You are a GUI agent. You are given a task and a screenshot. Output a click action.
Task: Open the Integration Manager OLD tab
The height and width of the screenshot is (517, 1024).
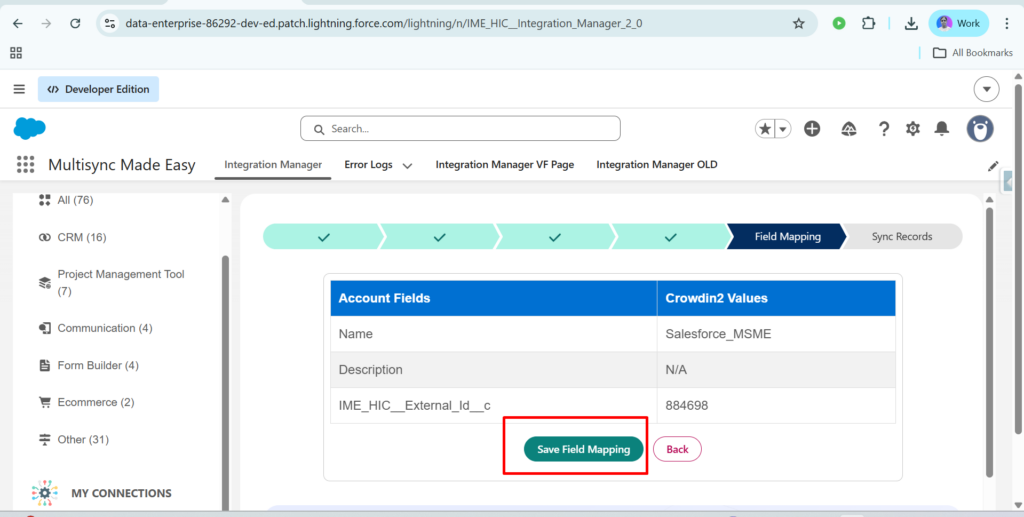pos(656,164)
